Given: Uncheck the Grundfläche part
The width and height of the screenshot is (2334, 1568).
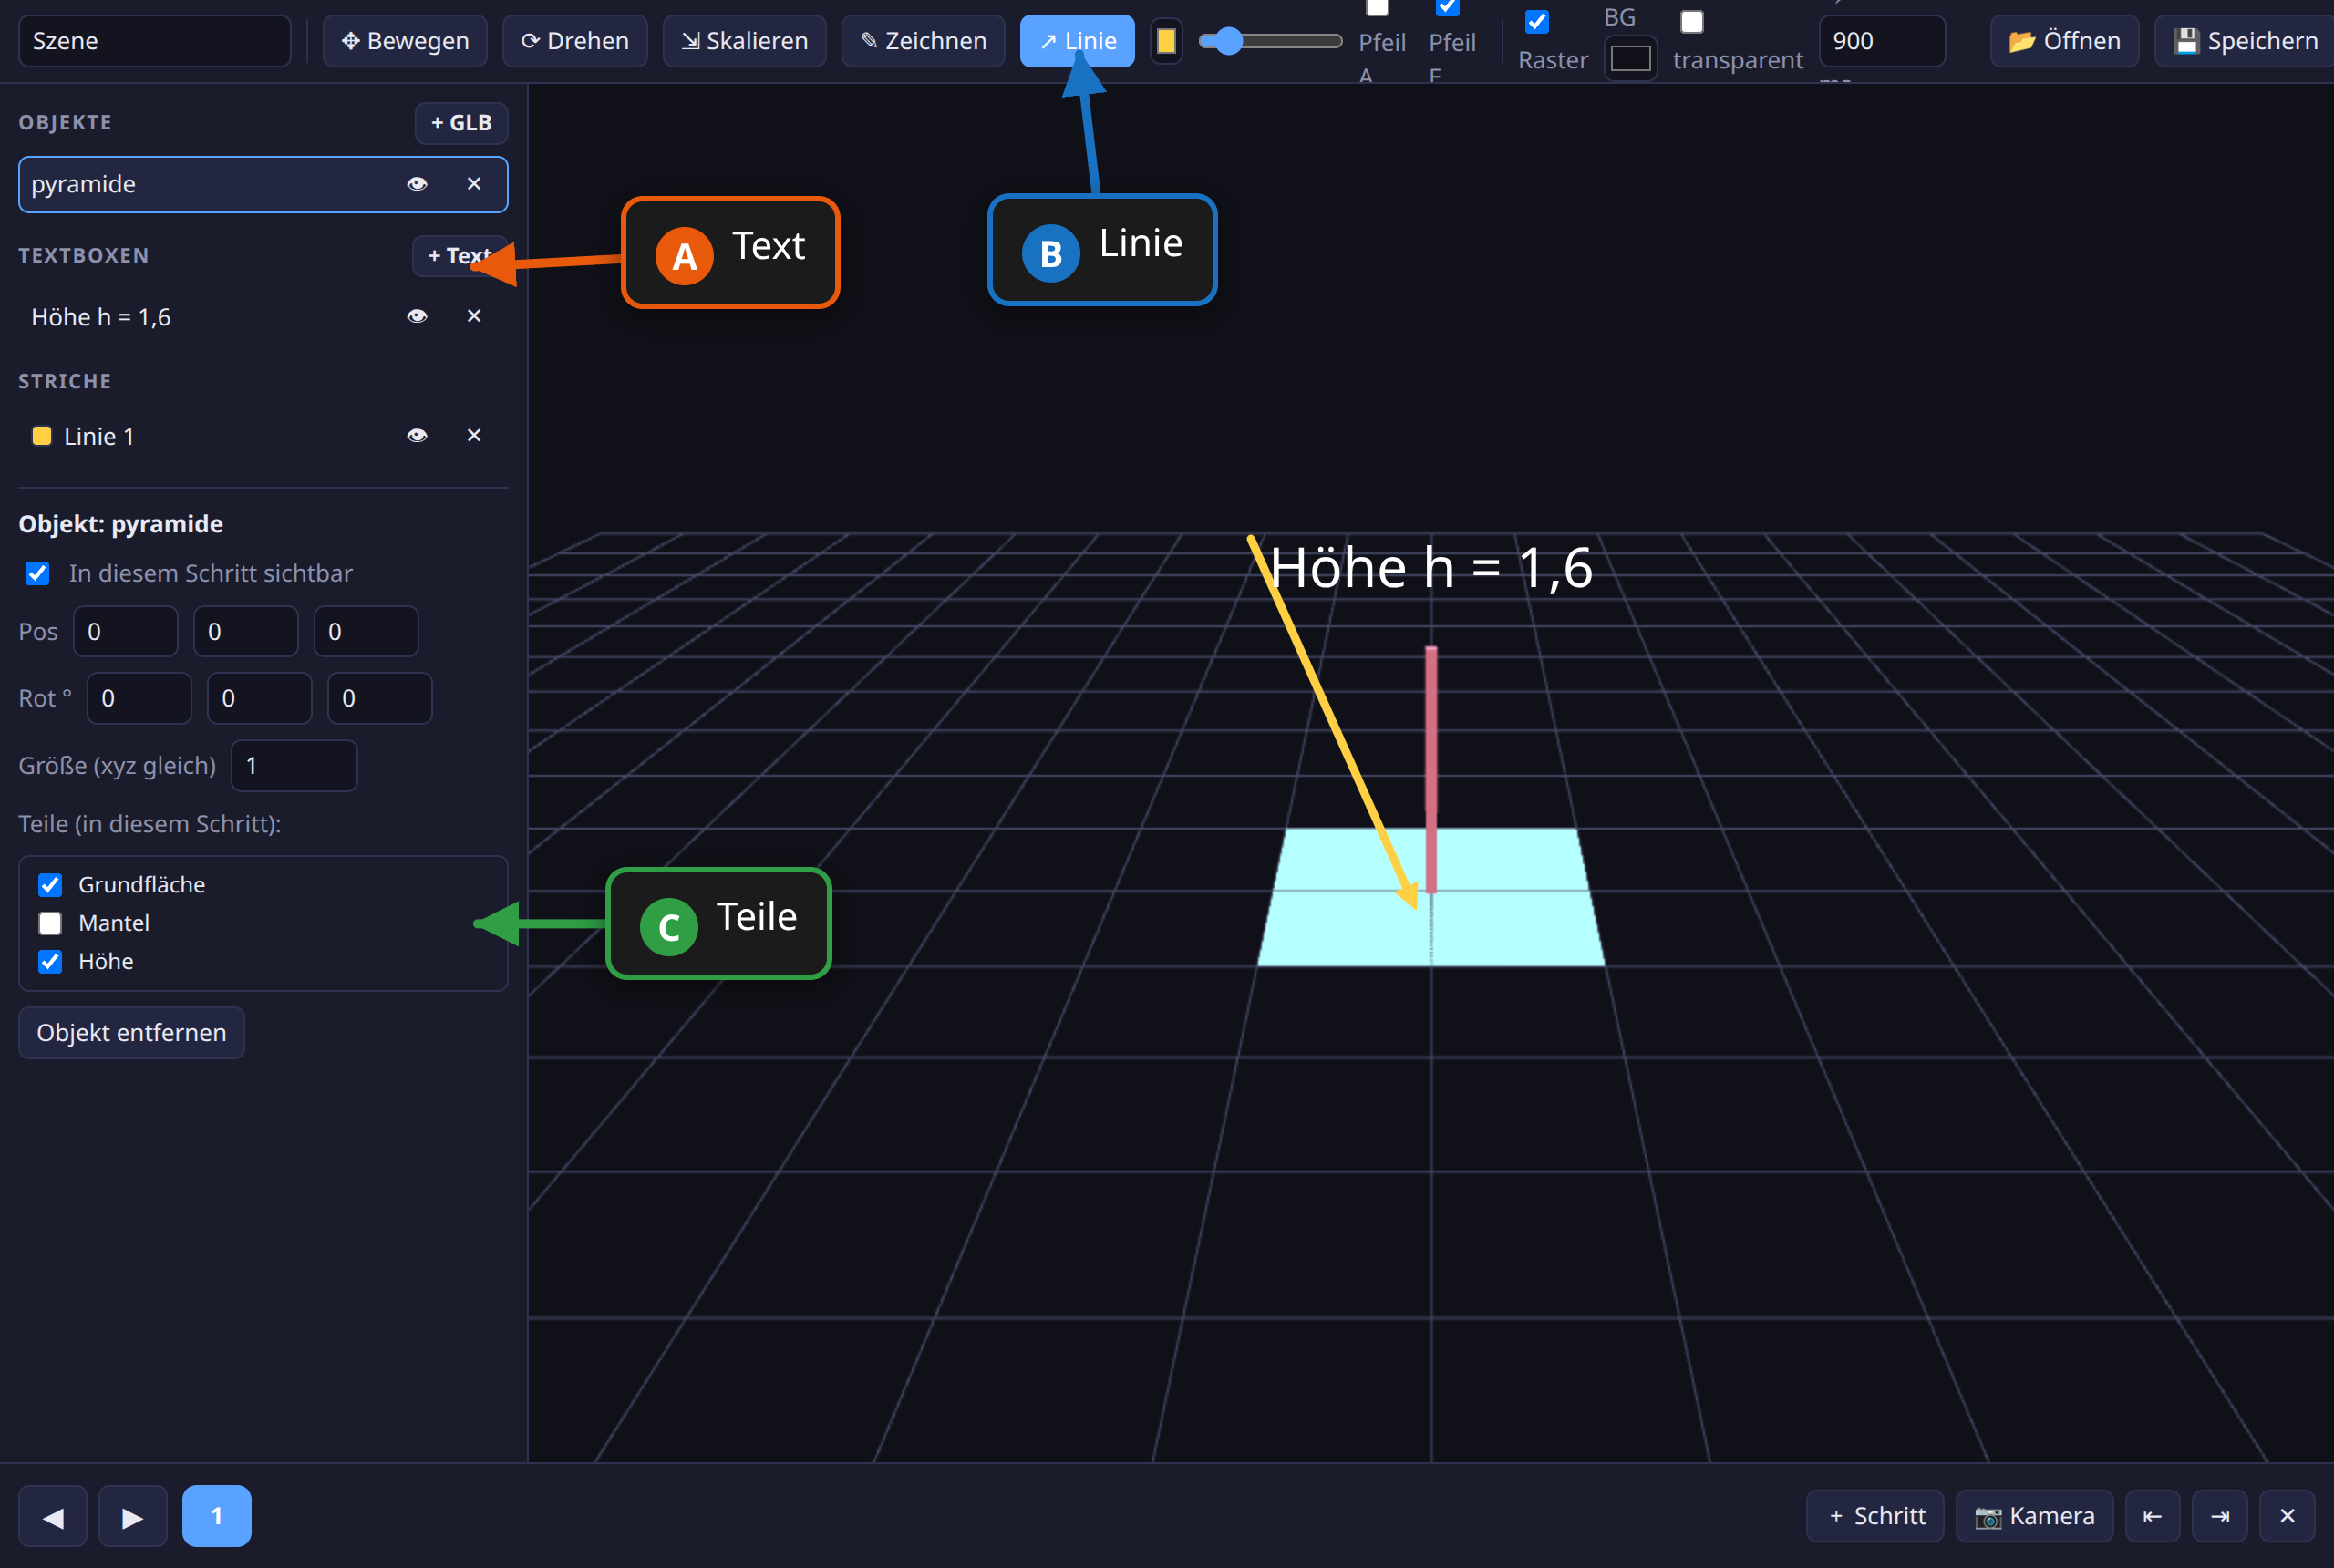Looking at the screenshot, I should pyautogui.click(x=50, y=885).
